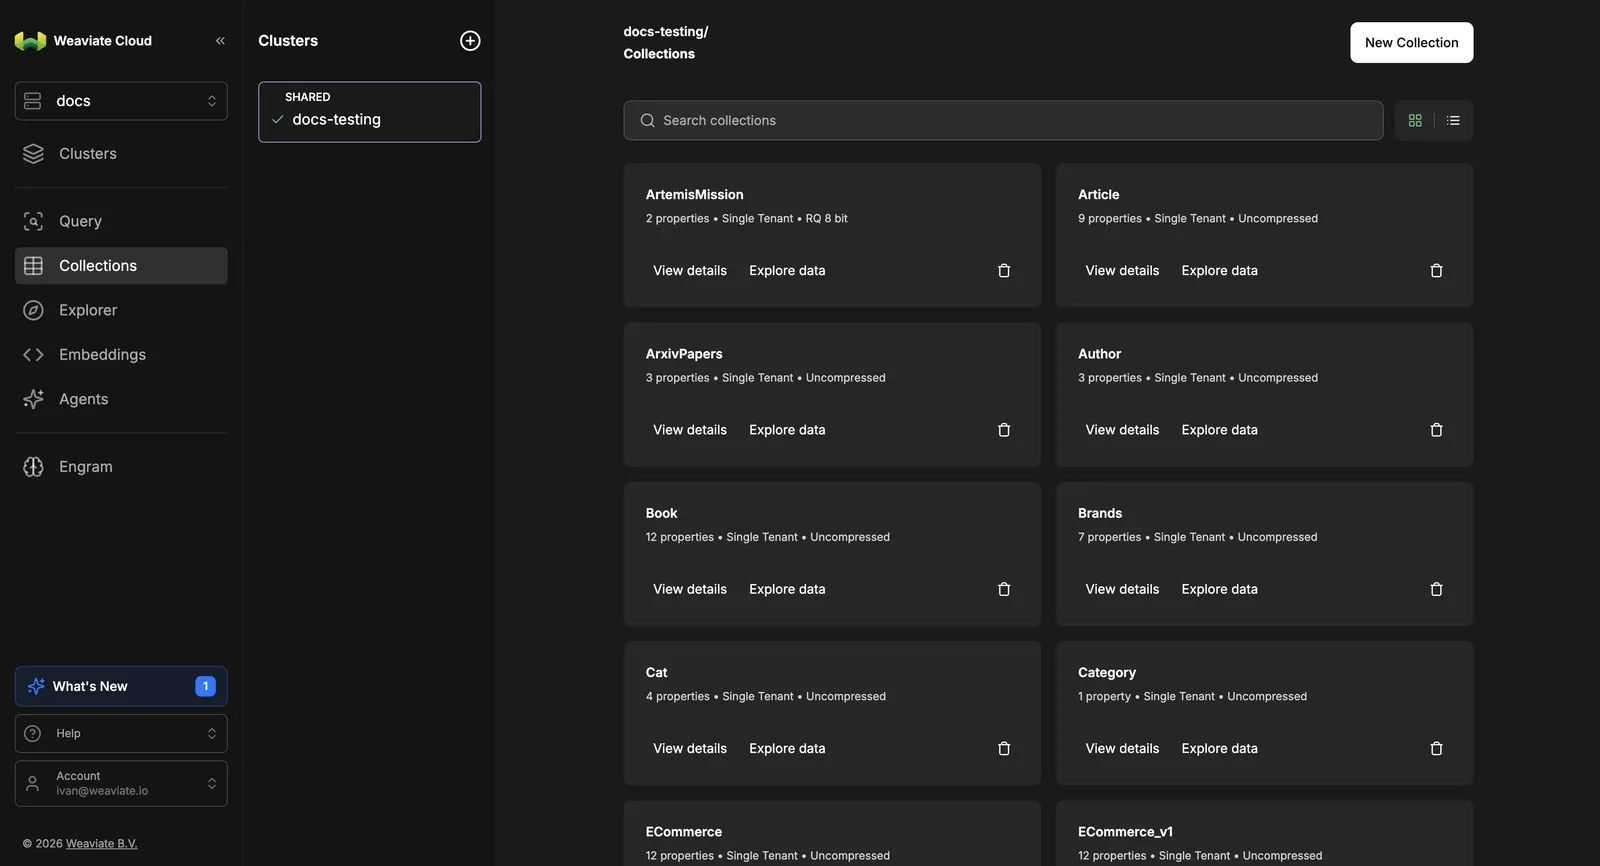1600x866 pixels.
Task: Add a cluster with the plus icon
Action: 470,41
